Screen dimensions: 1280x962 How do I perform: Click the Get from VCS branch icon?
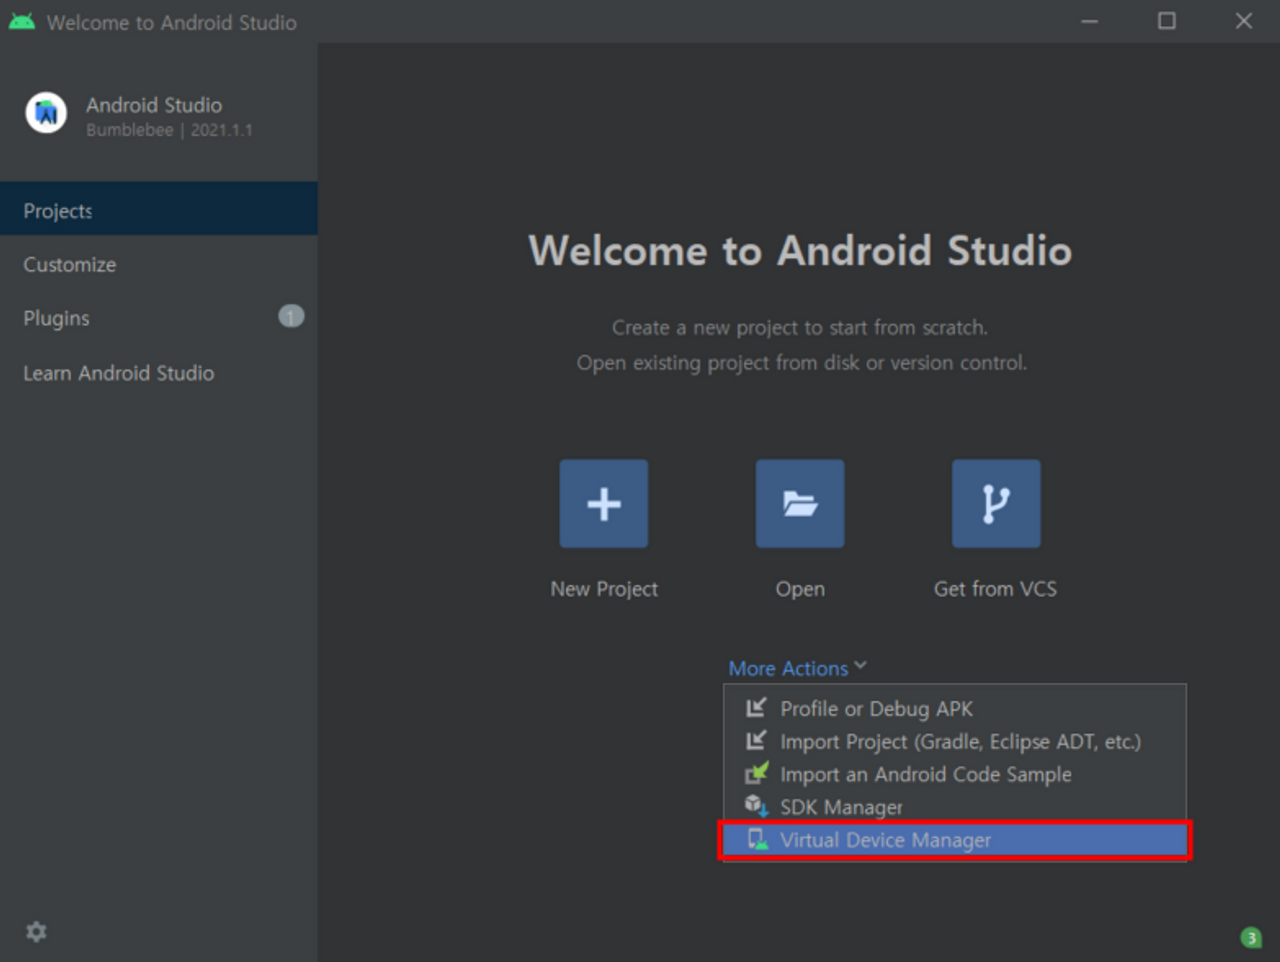point(996,503)
